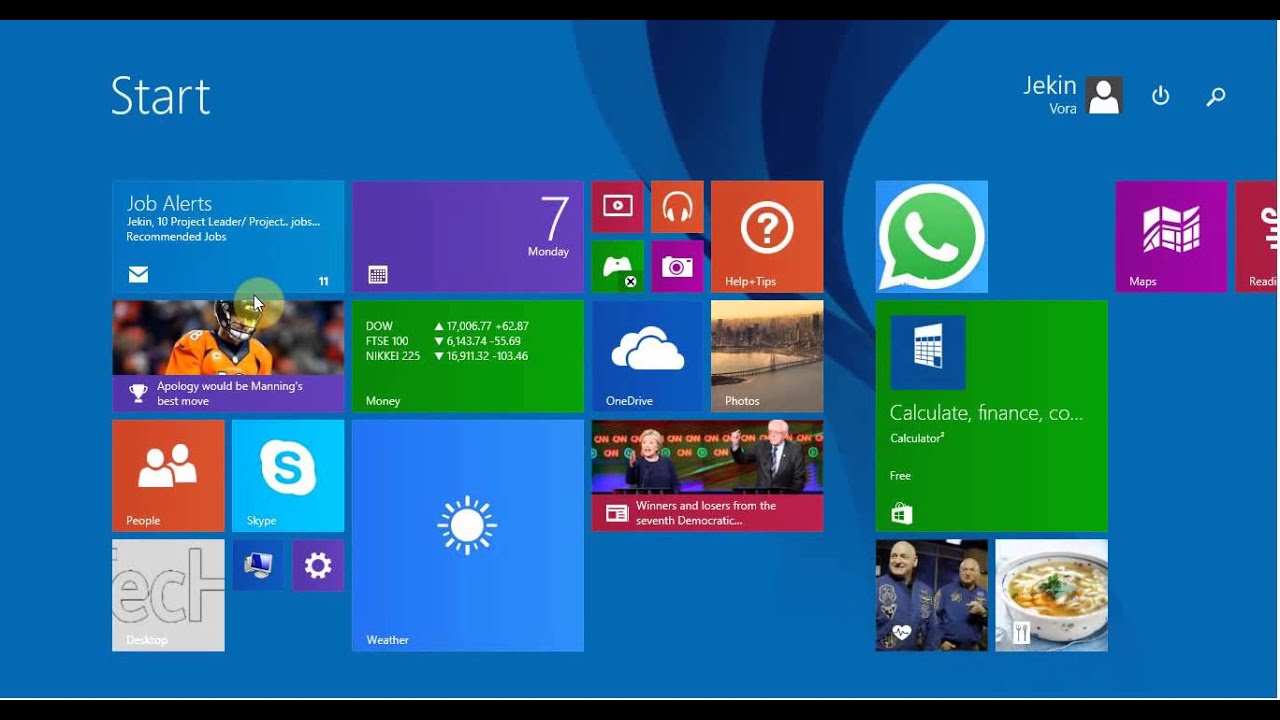Open the Desktop tile
Viewport: 1280px width, 720px height.
click(168, 596)
